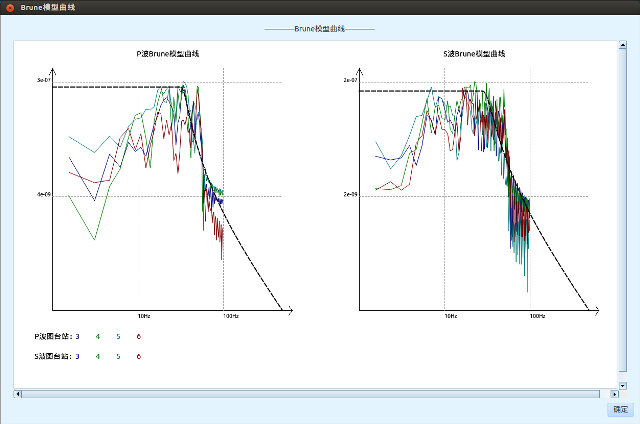Select station 5 in S波图台站 legend
Image resolution: width=640 pixels, height=424 pixels.
pos(118,356)
